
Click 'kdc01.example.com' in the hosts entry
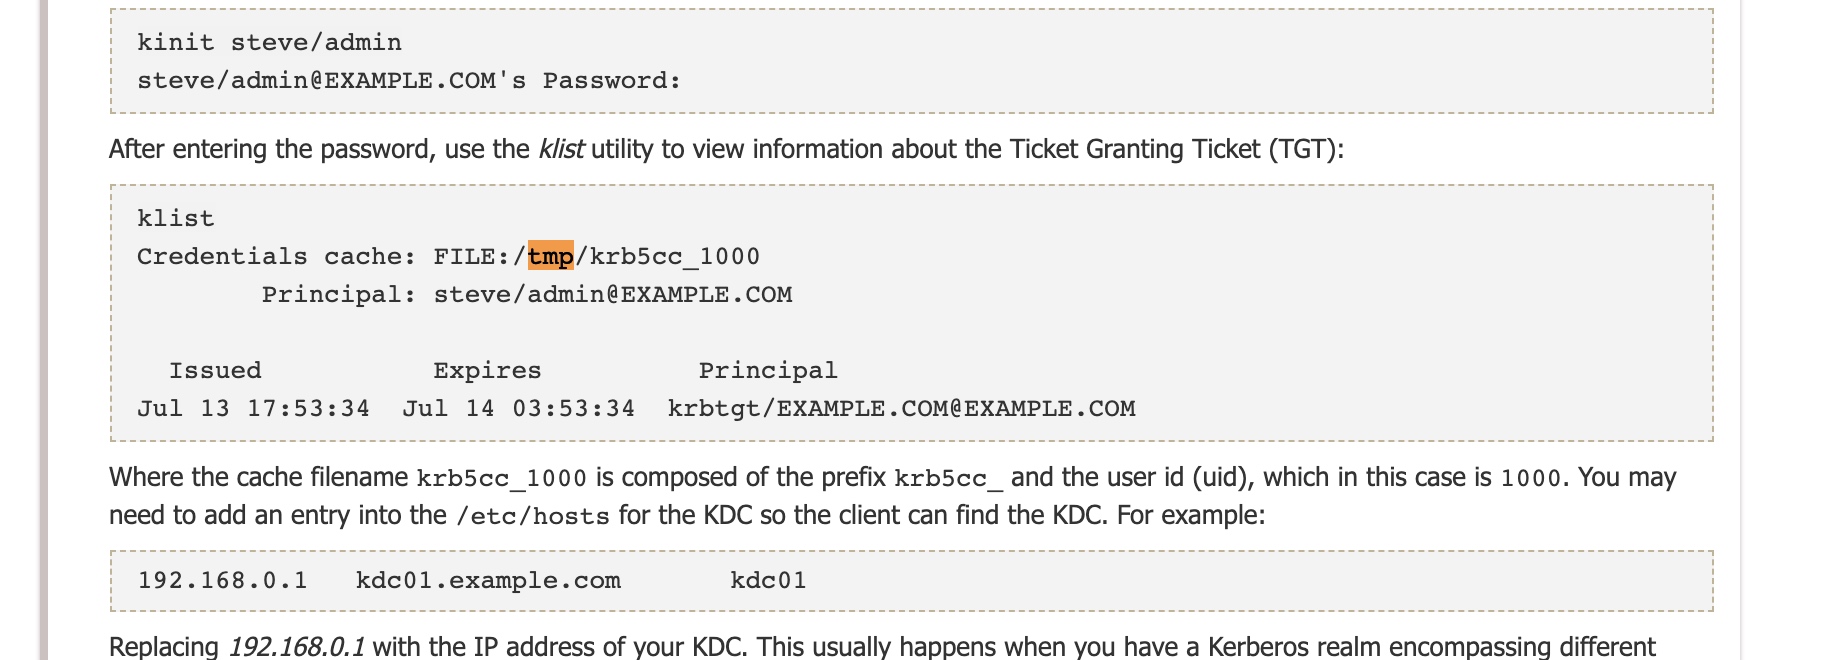tap(488, 581)
